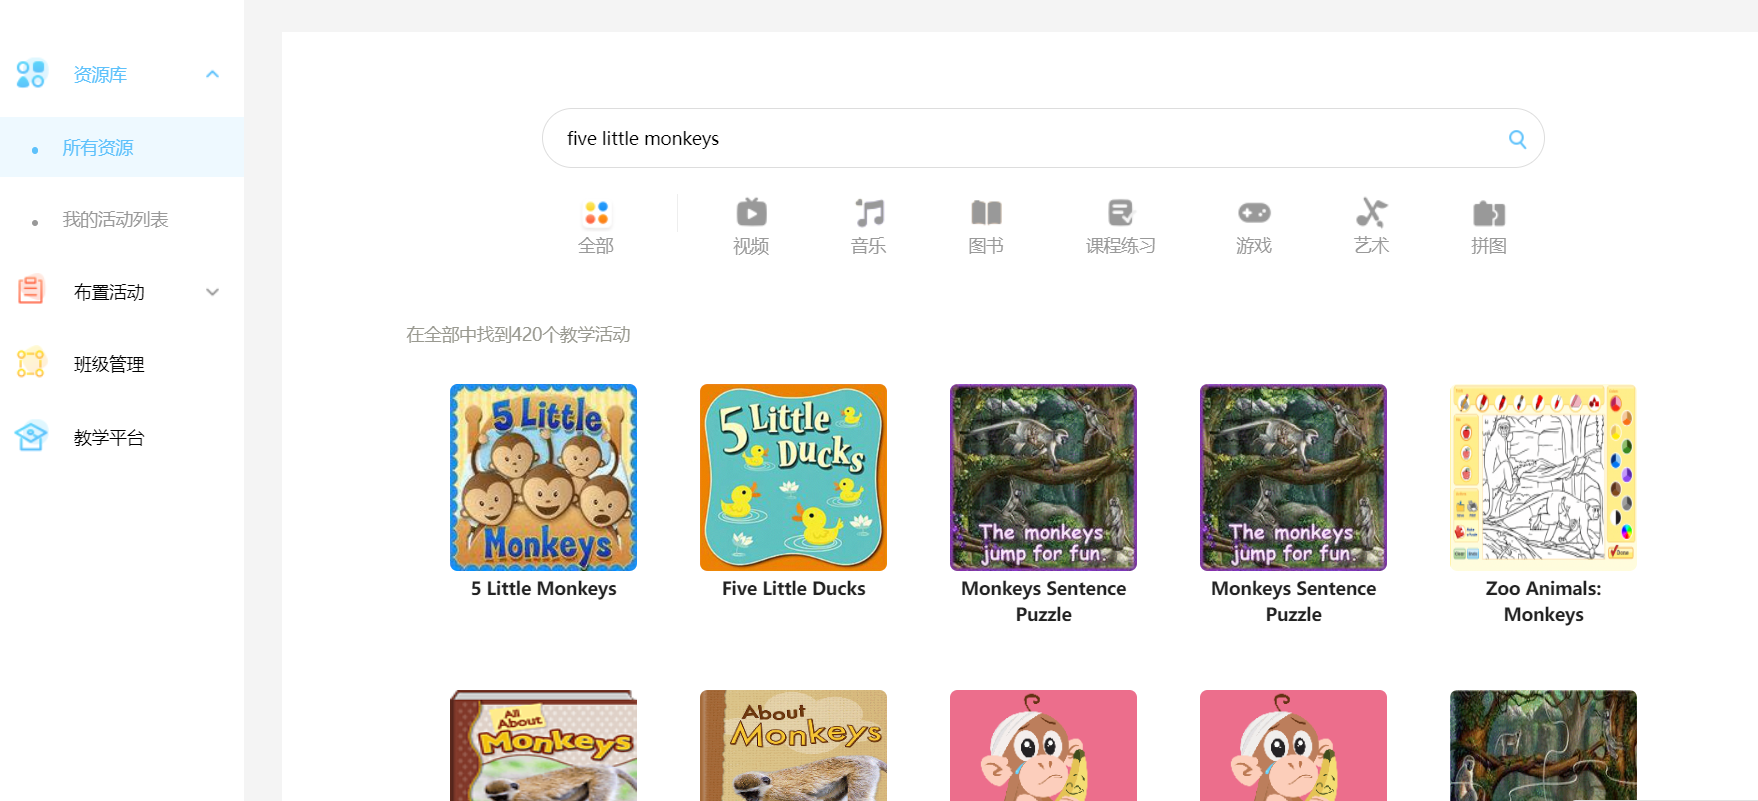
Task: Filter results by the 视频 icon
Action: point(751,212)
